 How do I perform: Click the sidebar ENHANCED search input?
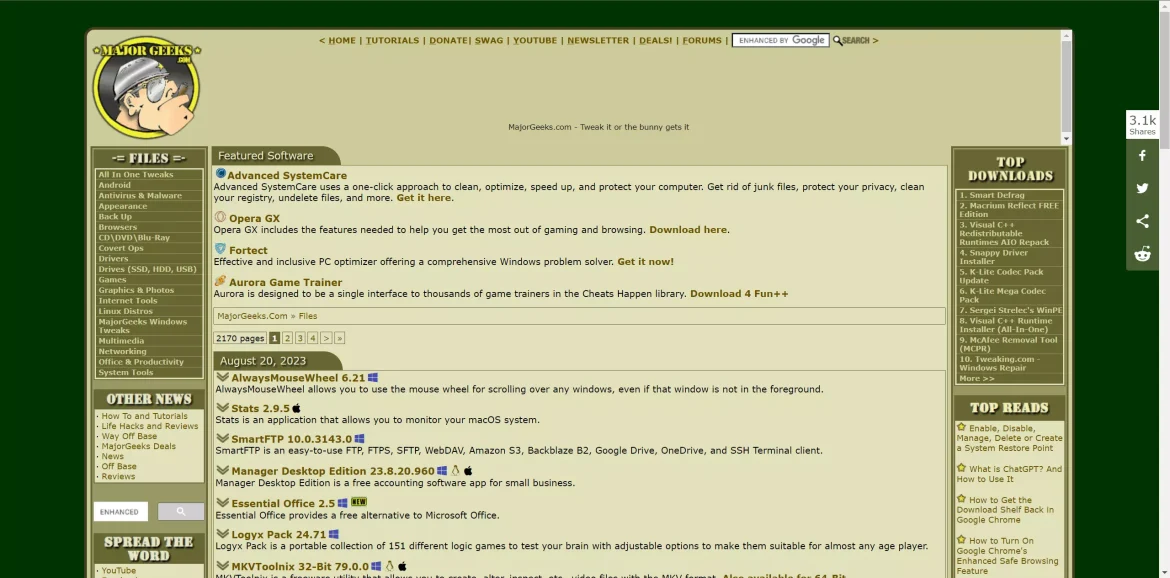(121, 512)
